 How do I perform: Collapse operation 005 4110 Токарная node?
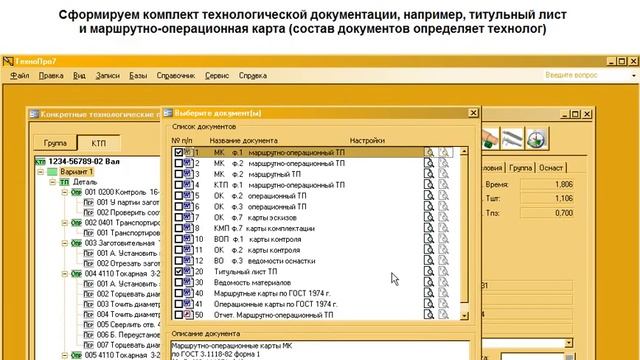tap(64, 355)
